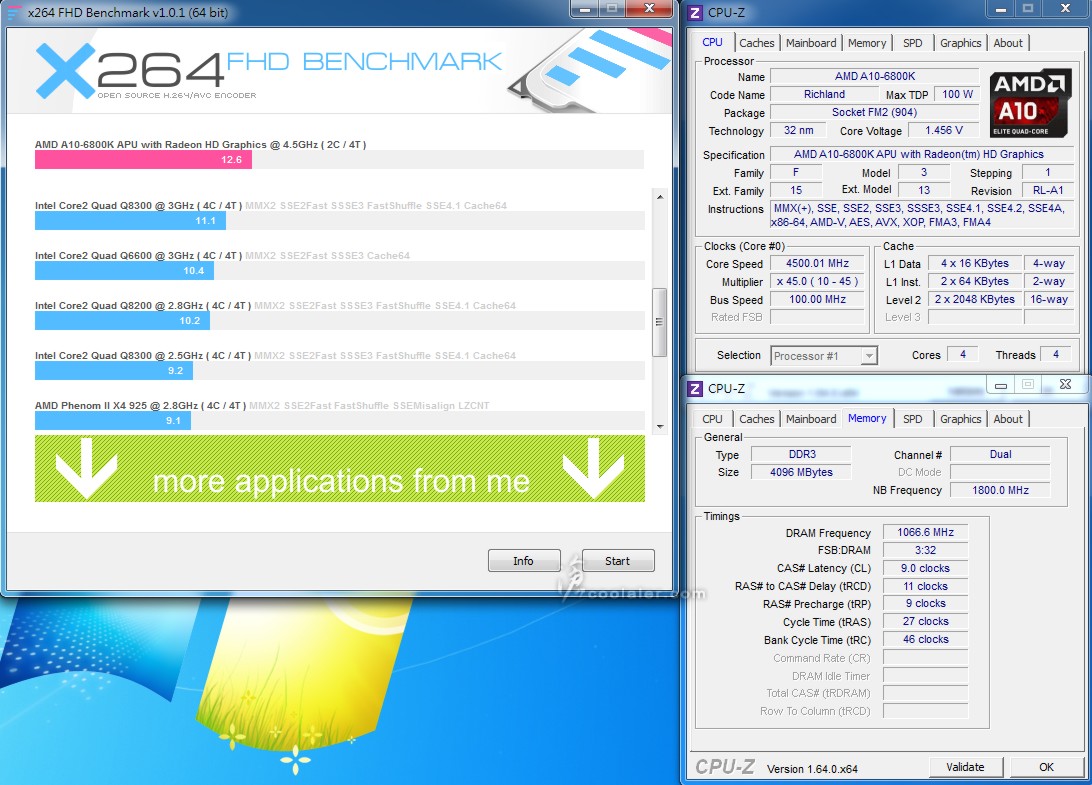Click the X264 FHD Benchmark logo

tap(268, 71)
